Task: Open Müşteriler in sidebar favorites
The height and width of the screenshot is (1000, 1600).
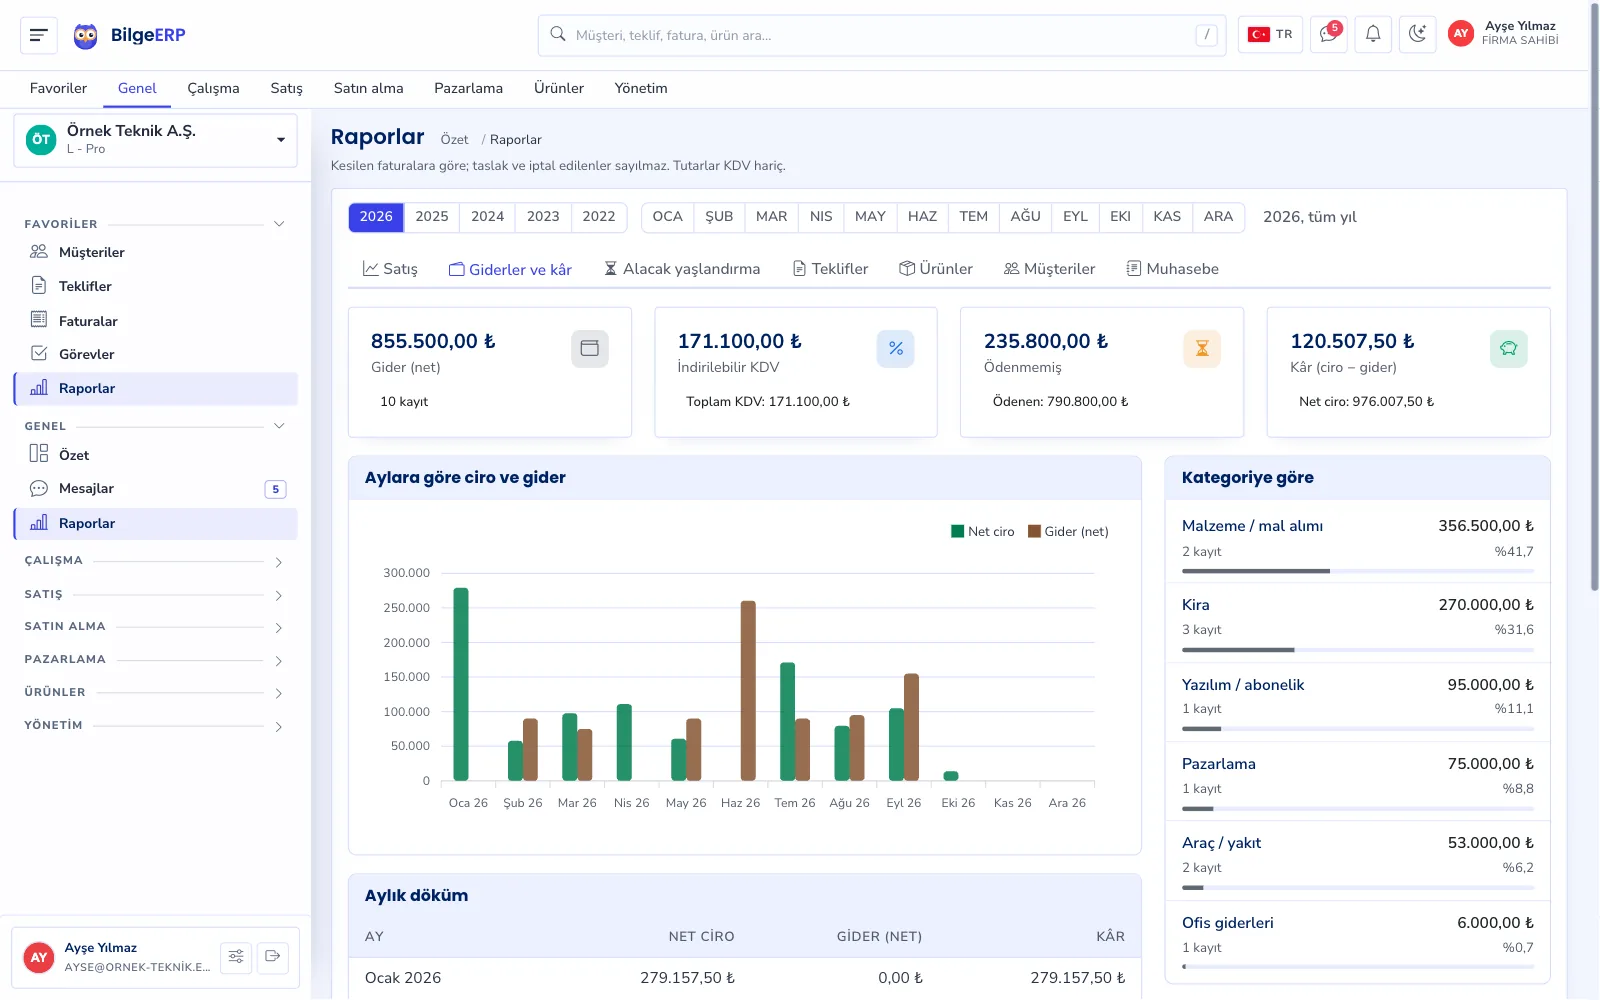Action: click(156, 252)
